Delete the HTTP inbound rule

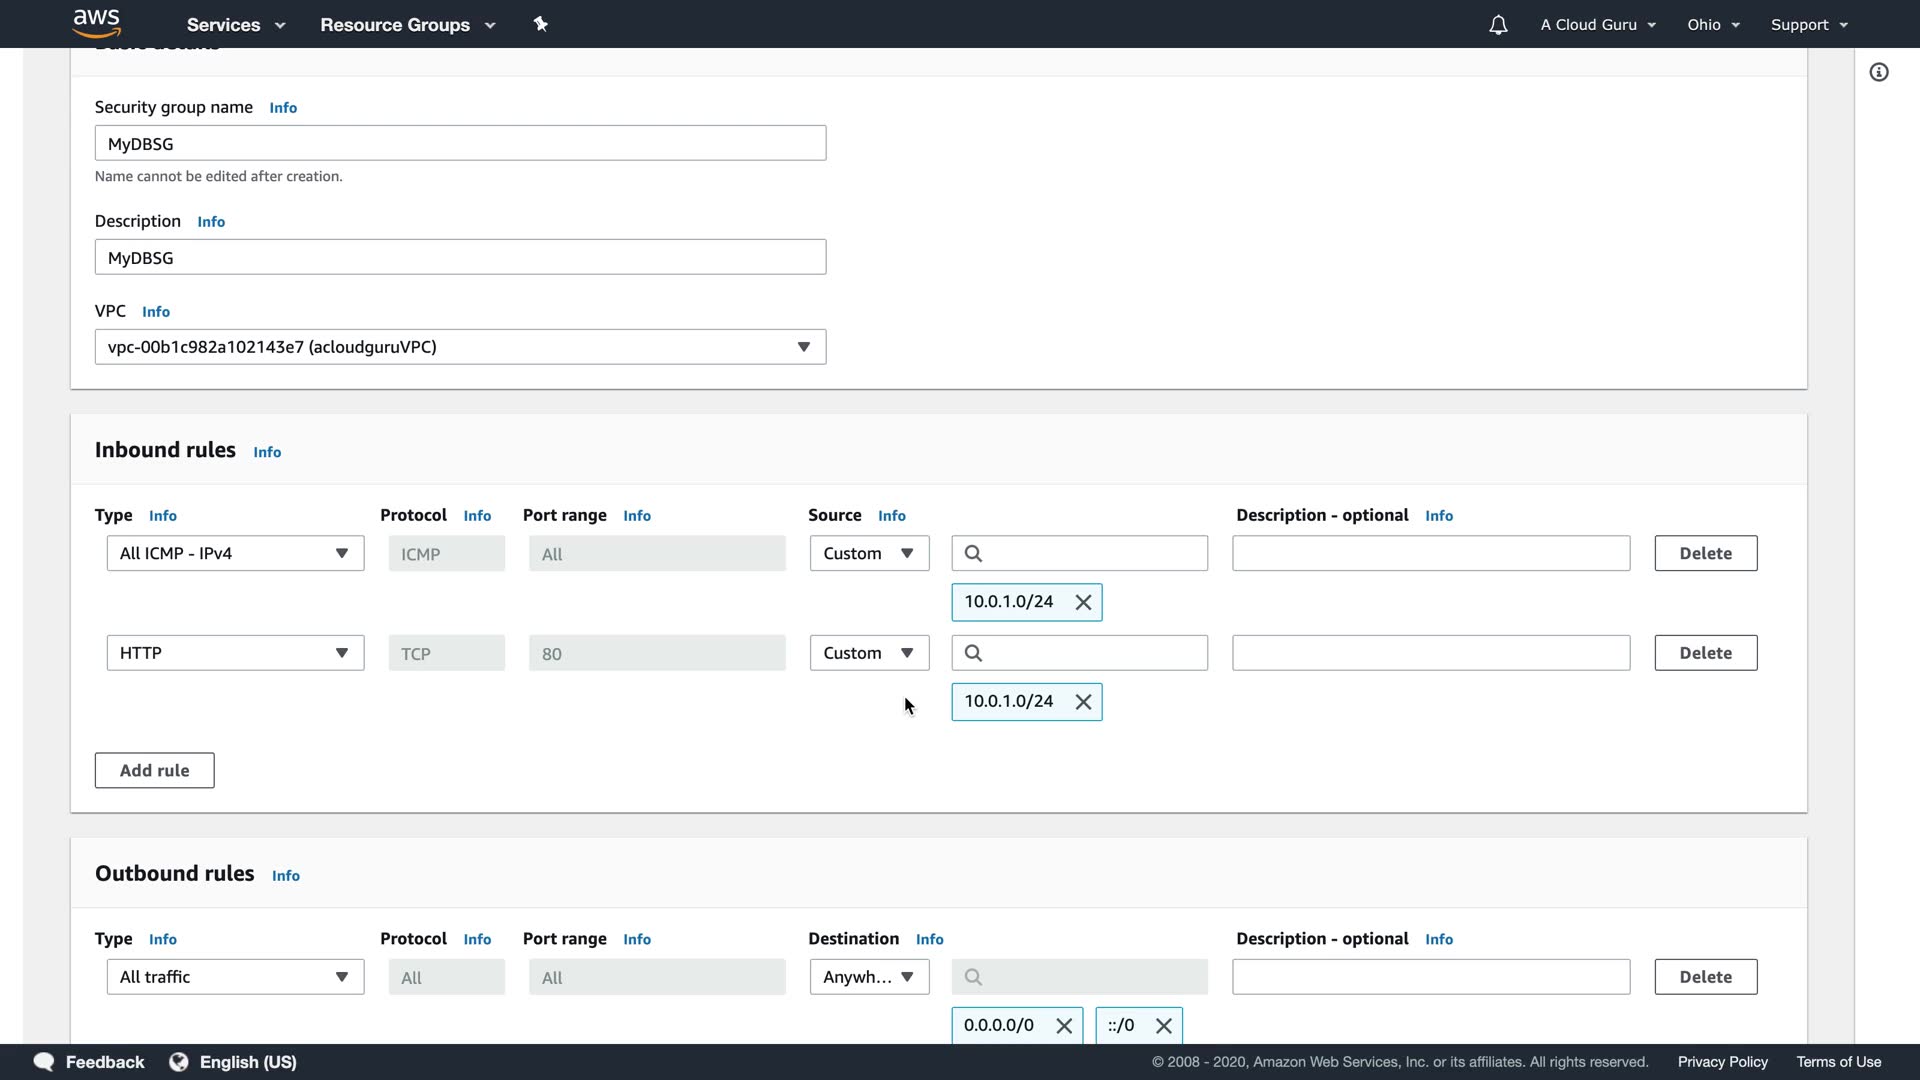click(1705, 653)
